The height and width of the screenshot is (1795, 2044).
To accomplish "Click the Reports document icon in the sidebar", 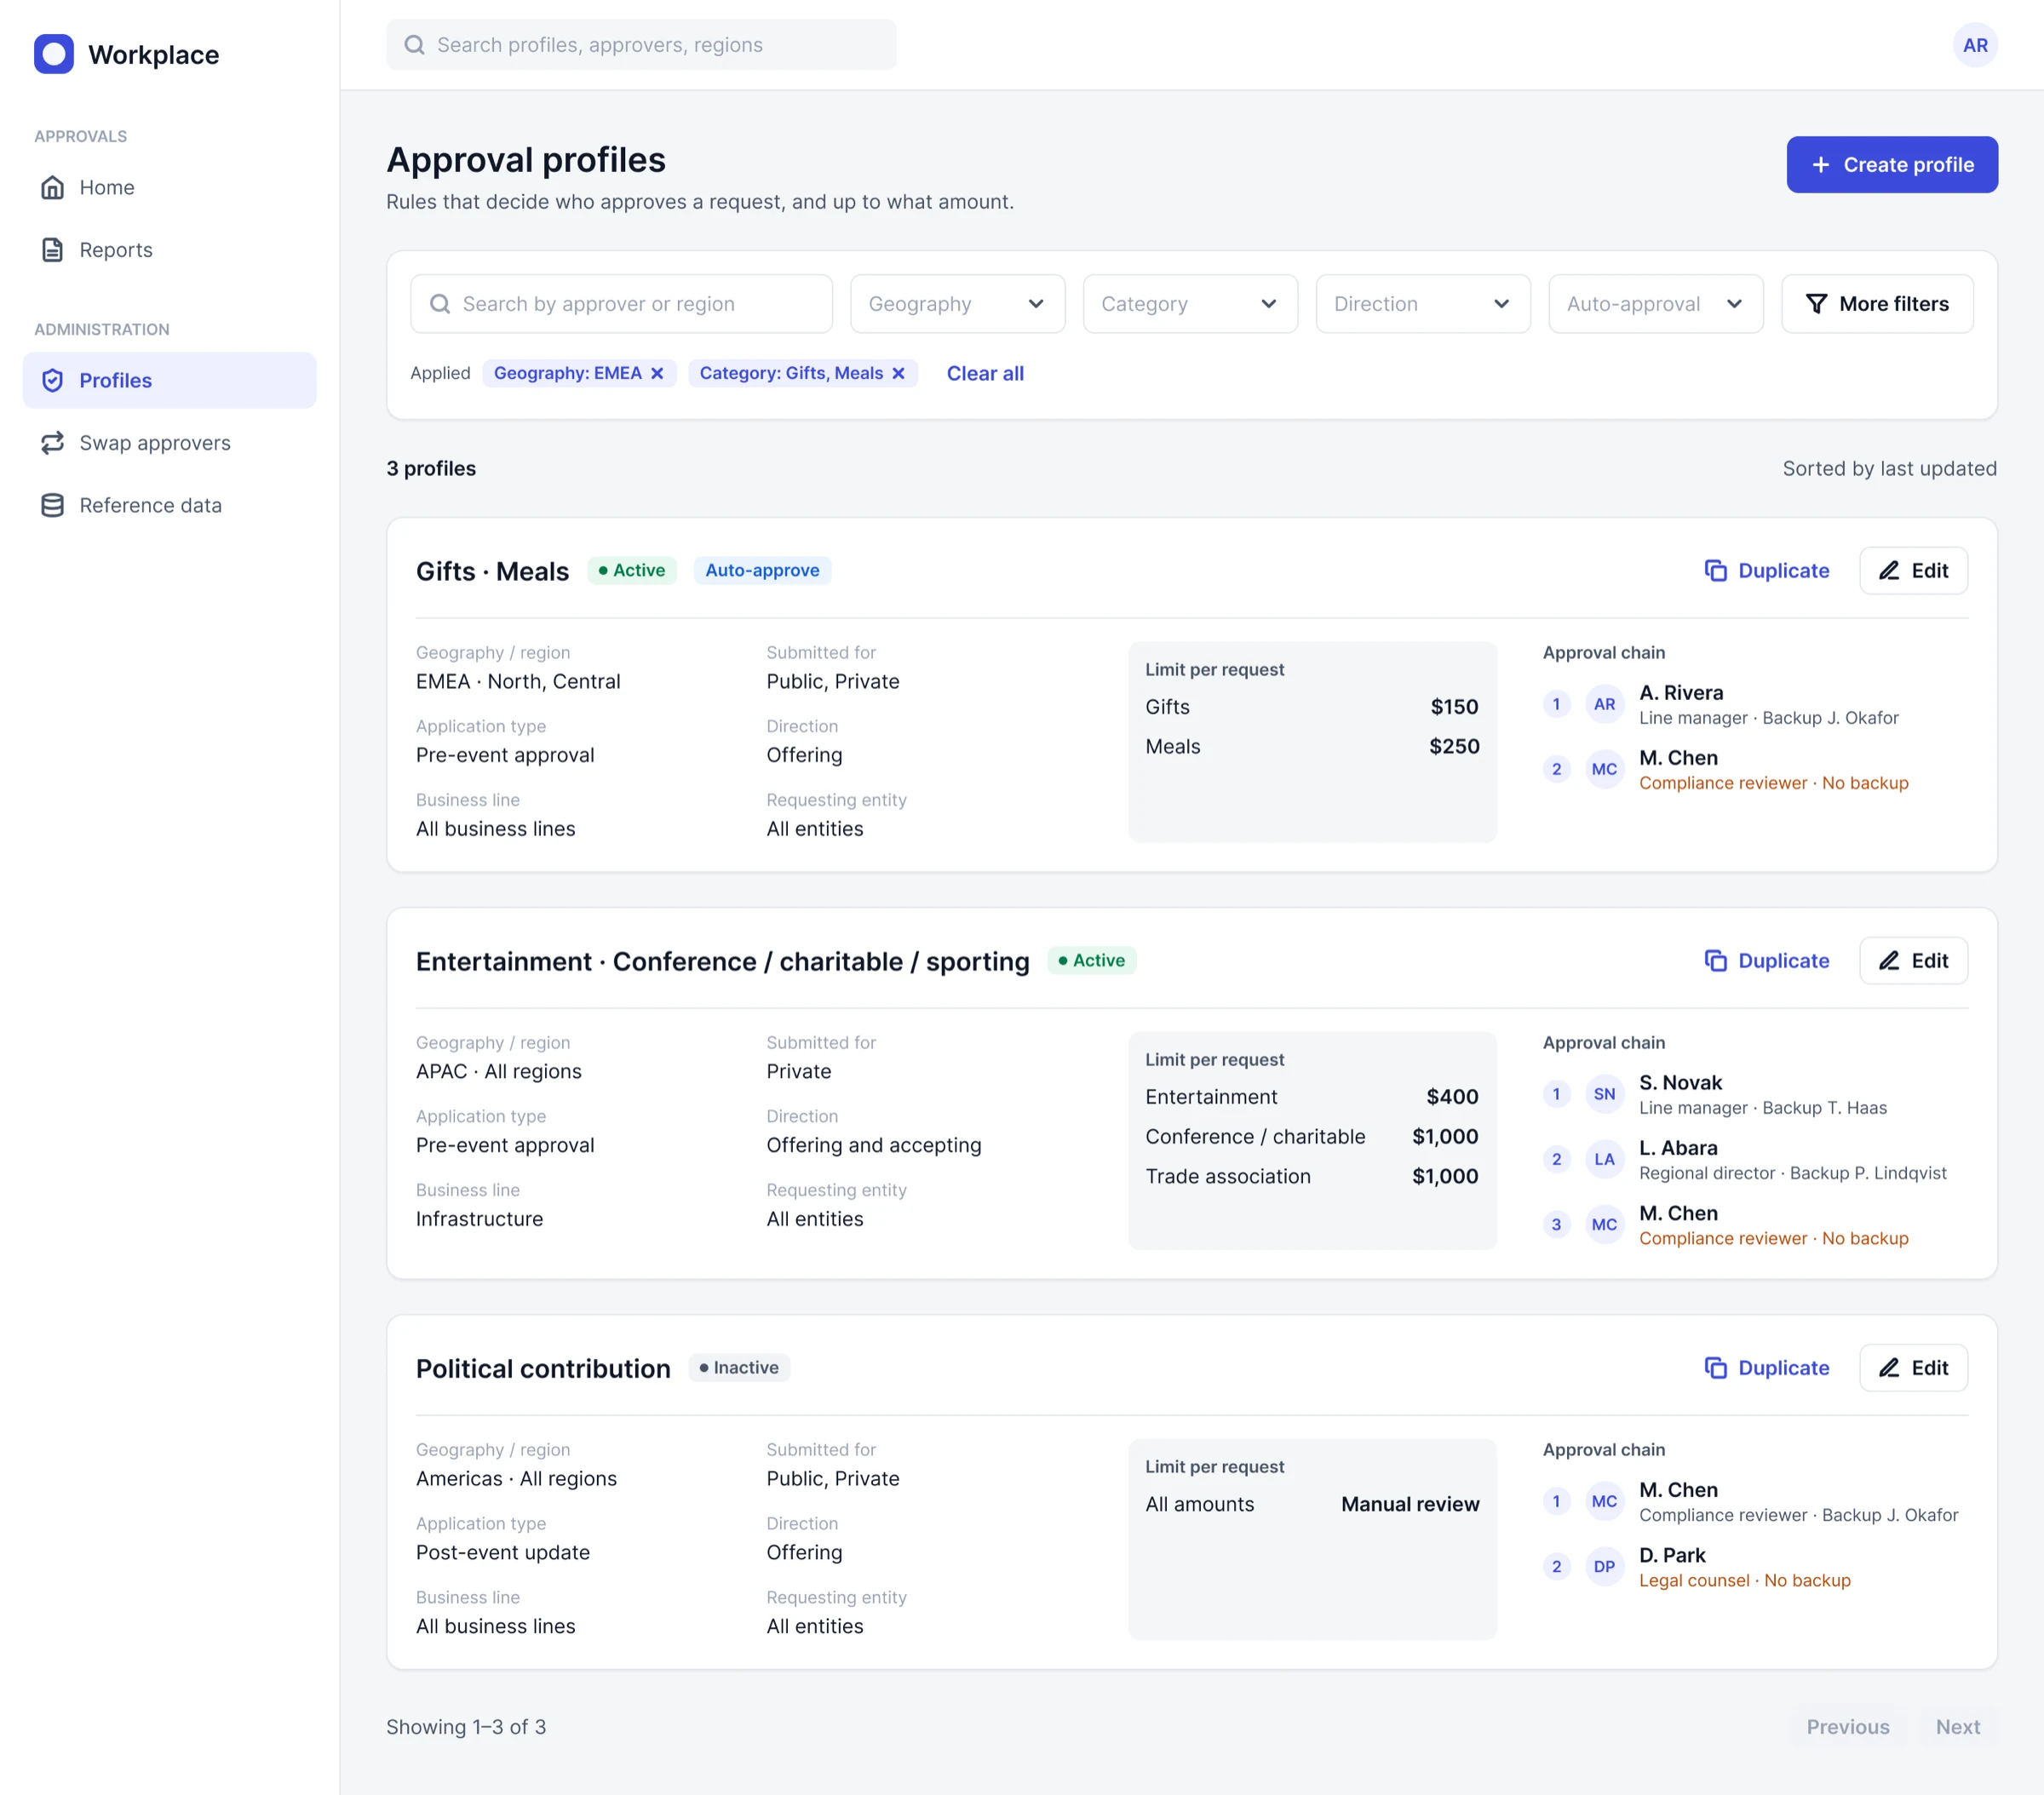I will click(53, 250).
